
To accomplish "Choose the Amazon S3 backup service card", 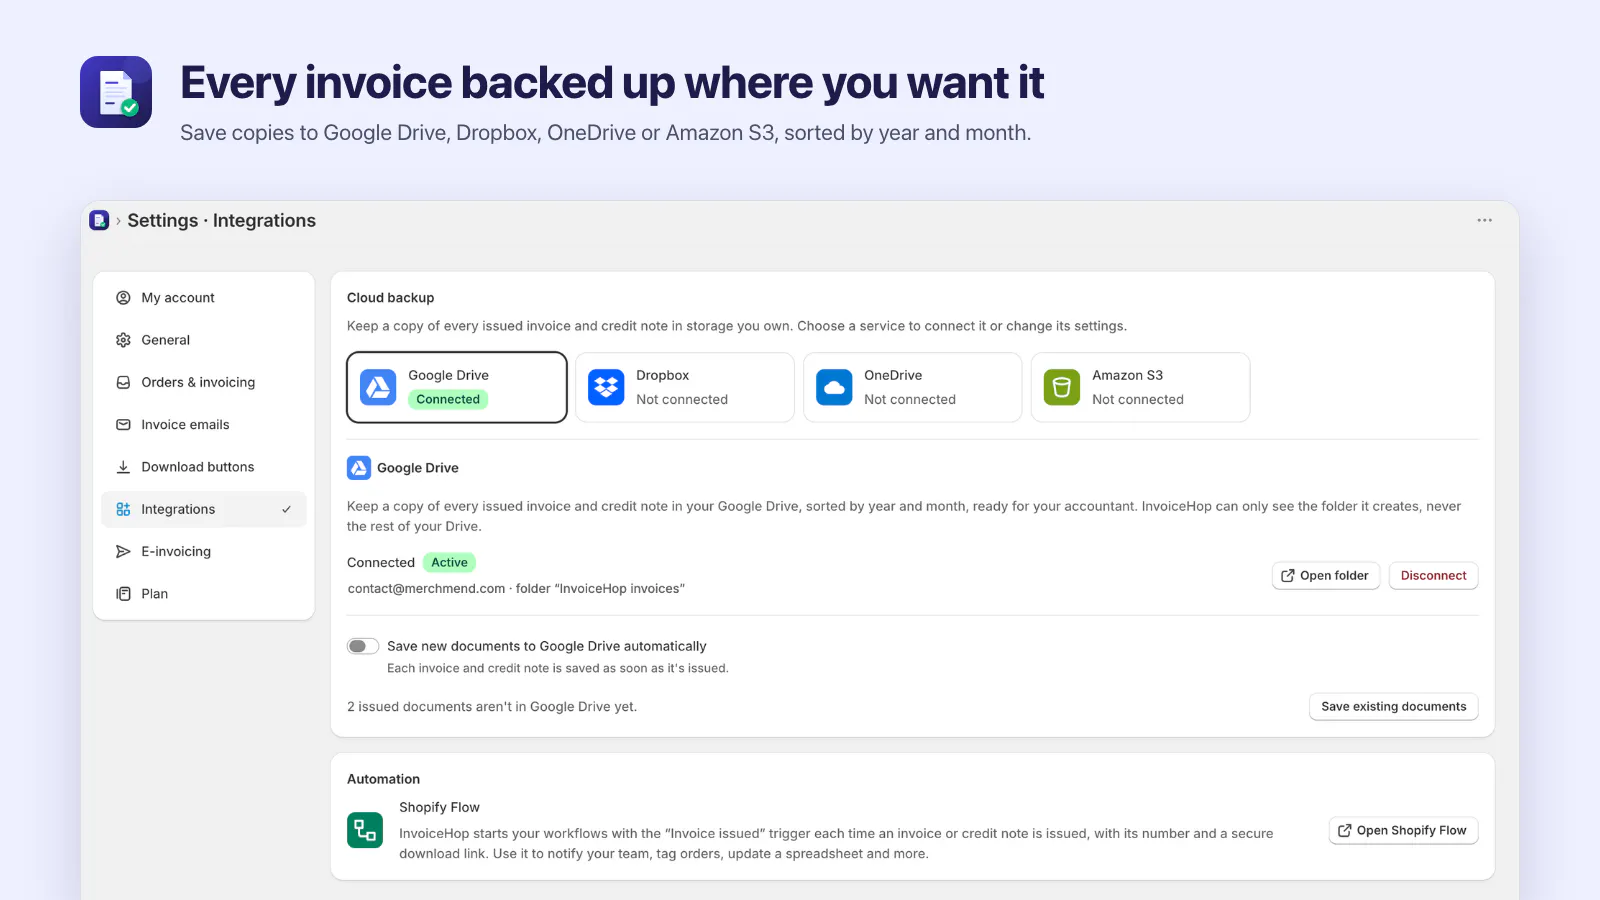I will (x=1141, y=387).
